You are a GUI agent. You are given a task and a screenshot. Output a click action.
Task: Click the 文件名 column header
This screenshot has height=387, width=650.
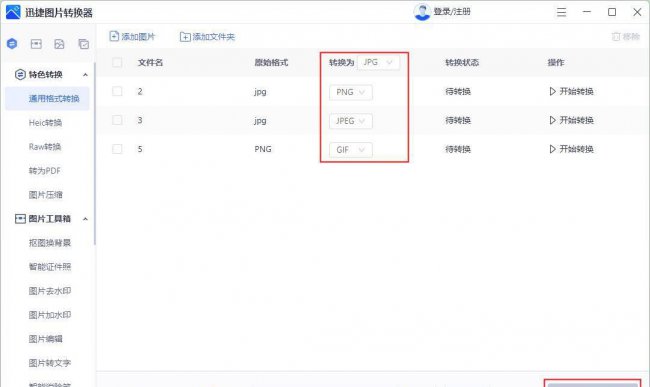click(x=150, y=63)
